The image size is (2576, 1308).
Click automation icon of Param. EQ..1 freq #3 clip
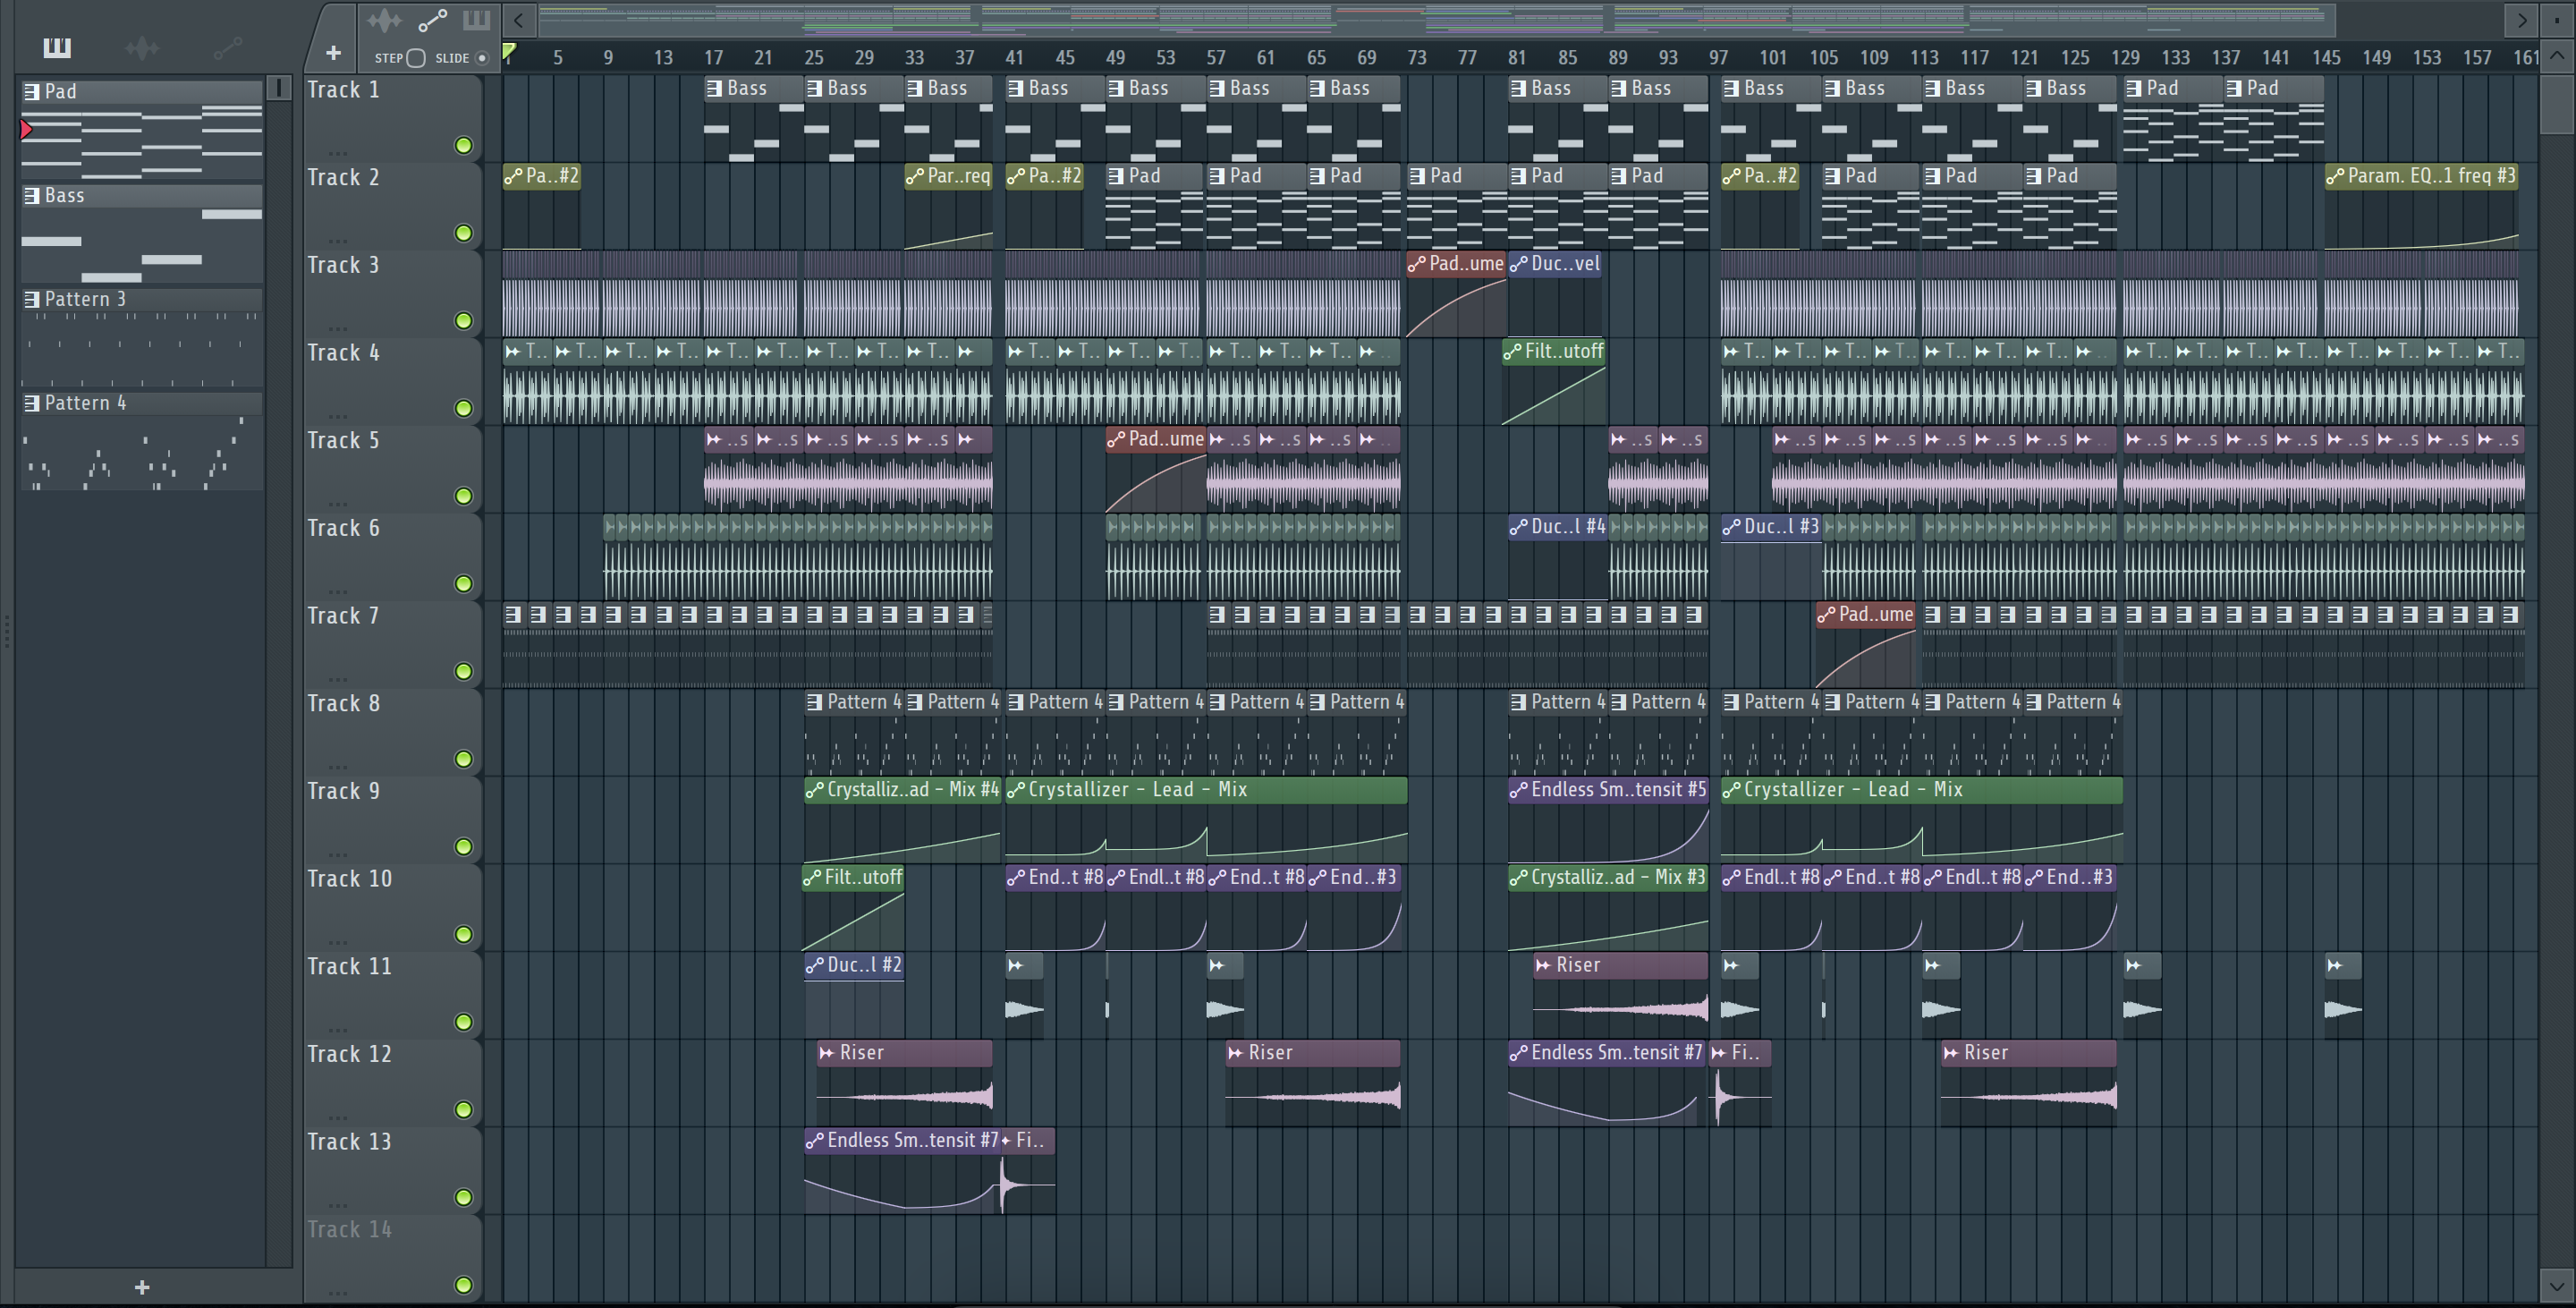tap(2335, 177)
